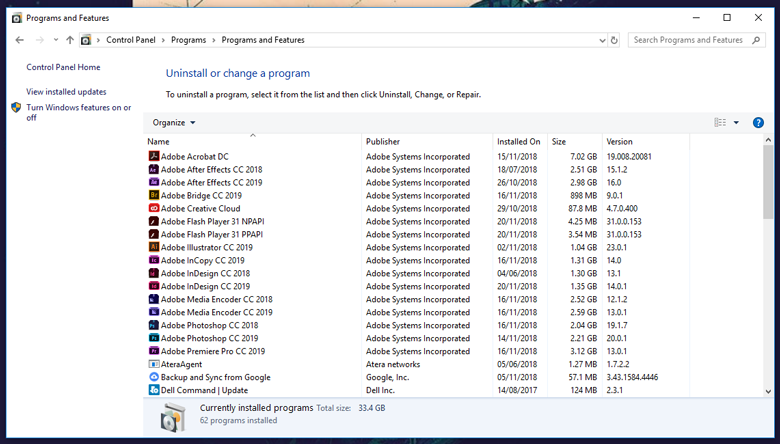Click the version 19.008.20081 cell
The height and width of the screenshot is (444, 780).
[x=629, y=156]
